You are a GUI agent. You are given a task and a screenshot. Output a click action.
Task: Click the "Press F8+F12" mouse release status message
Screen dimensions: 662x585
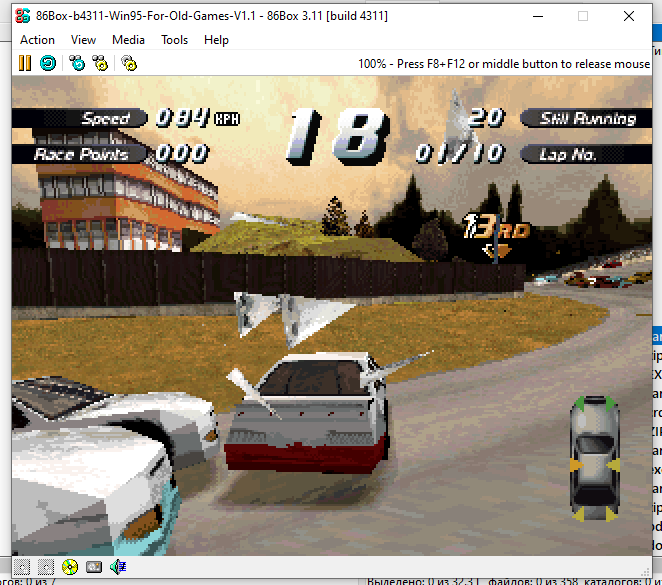click(504, 64)
